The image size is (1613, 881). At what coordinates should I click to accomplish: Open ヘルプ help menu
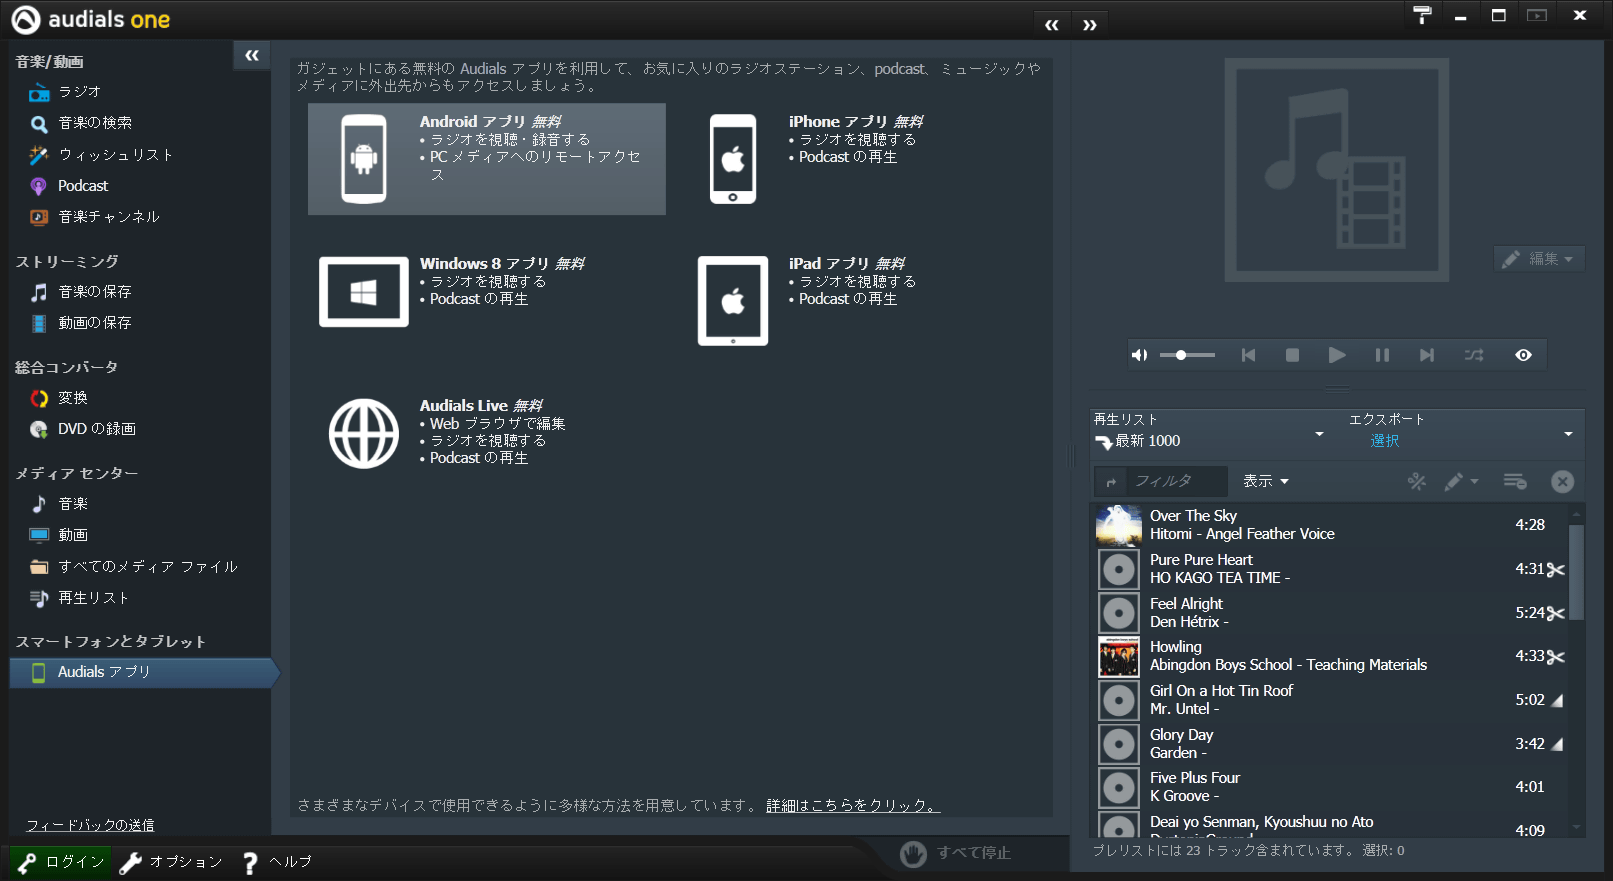click(277, 862)
